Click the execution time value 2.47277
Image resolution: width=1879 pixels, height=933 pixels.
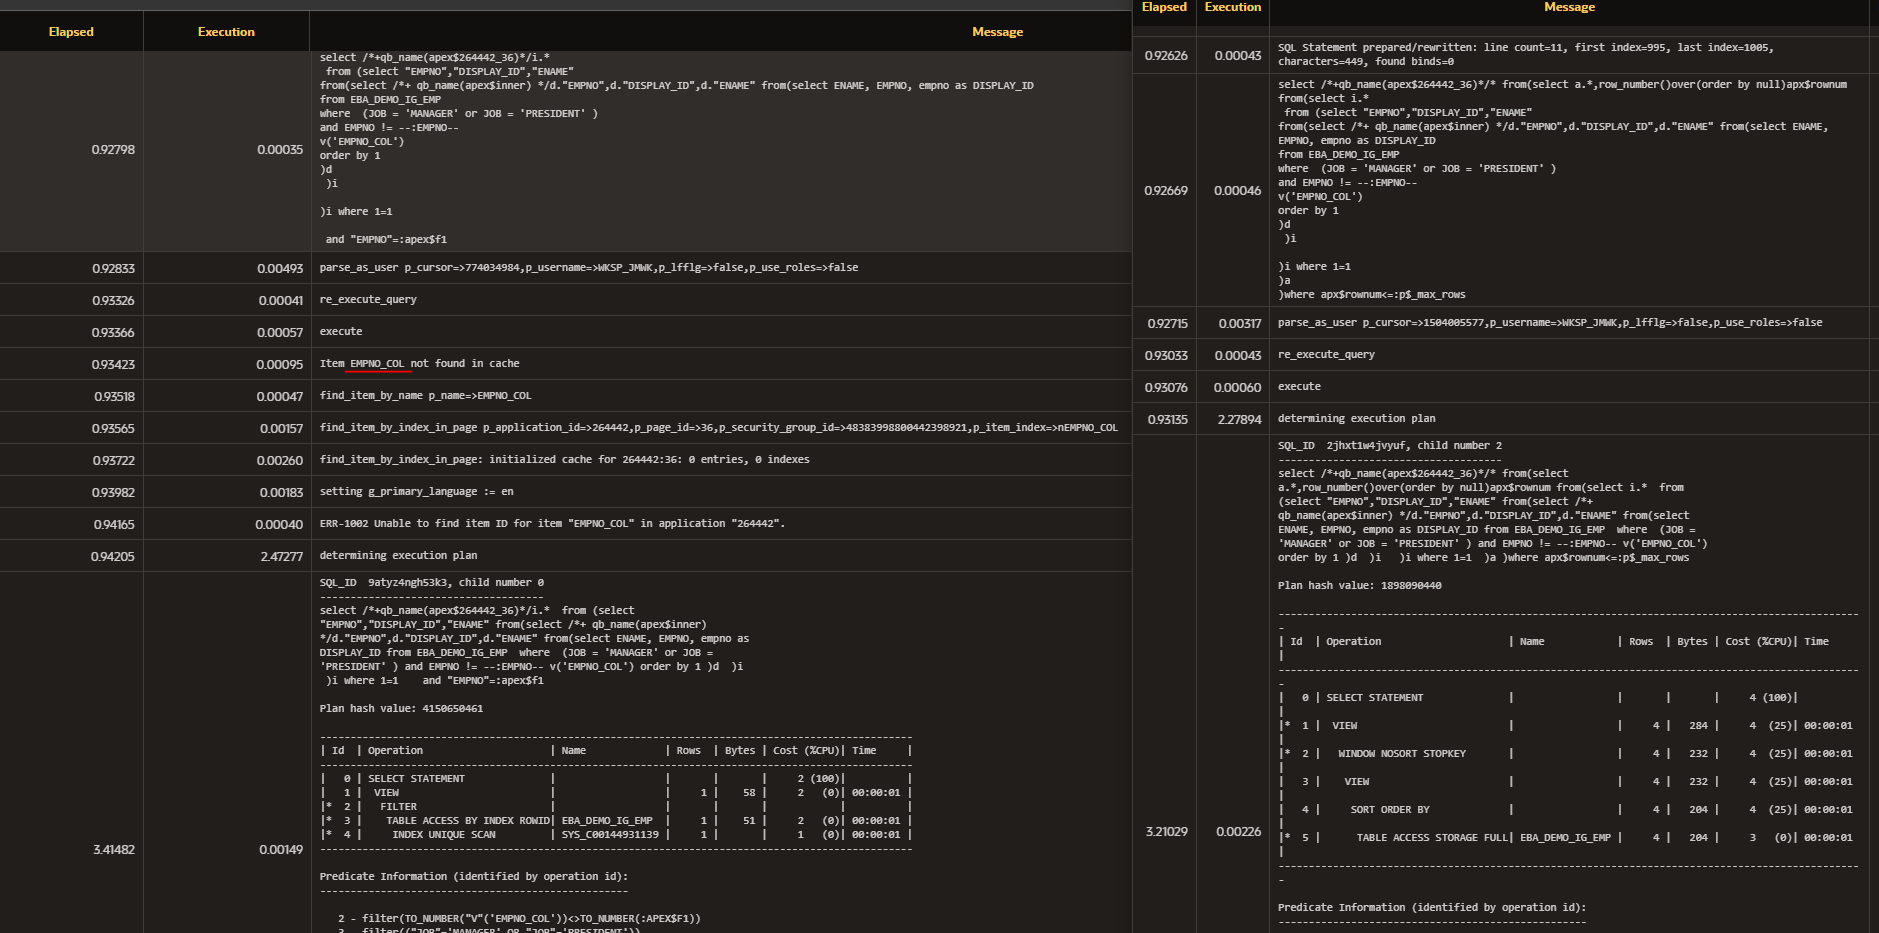281,557
